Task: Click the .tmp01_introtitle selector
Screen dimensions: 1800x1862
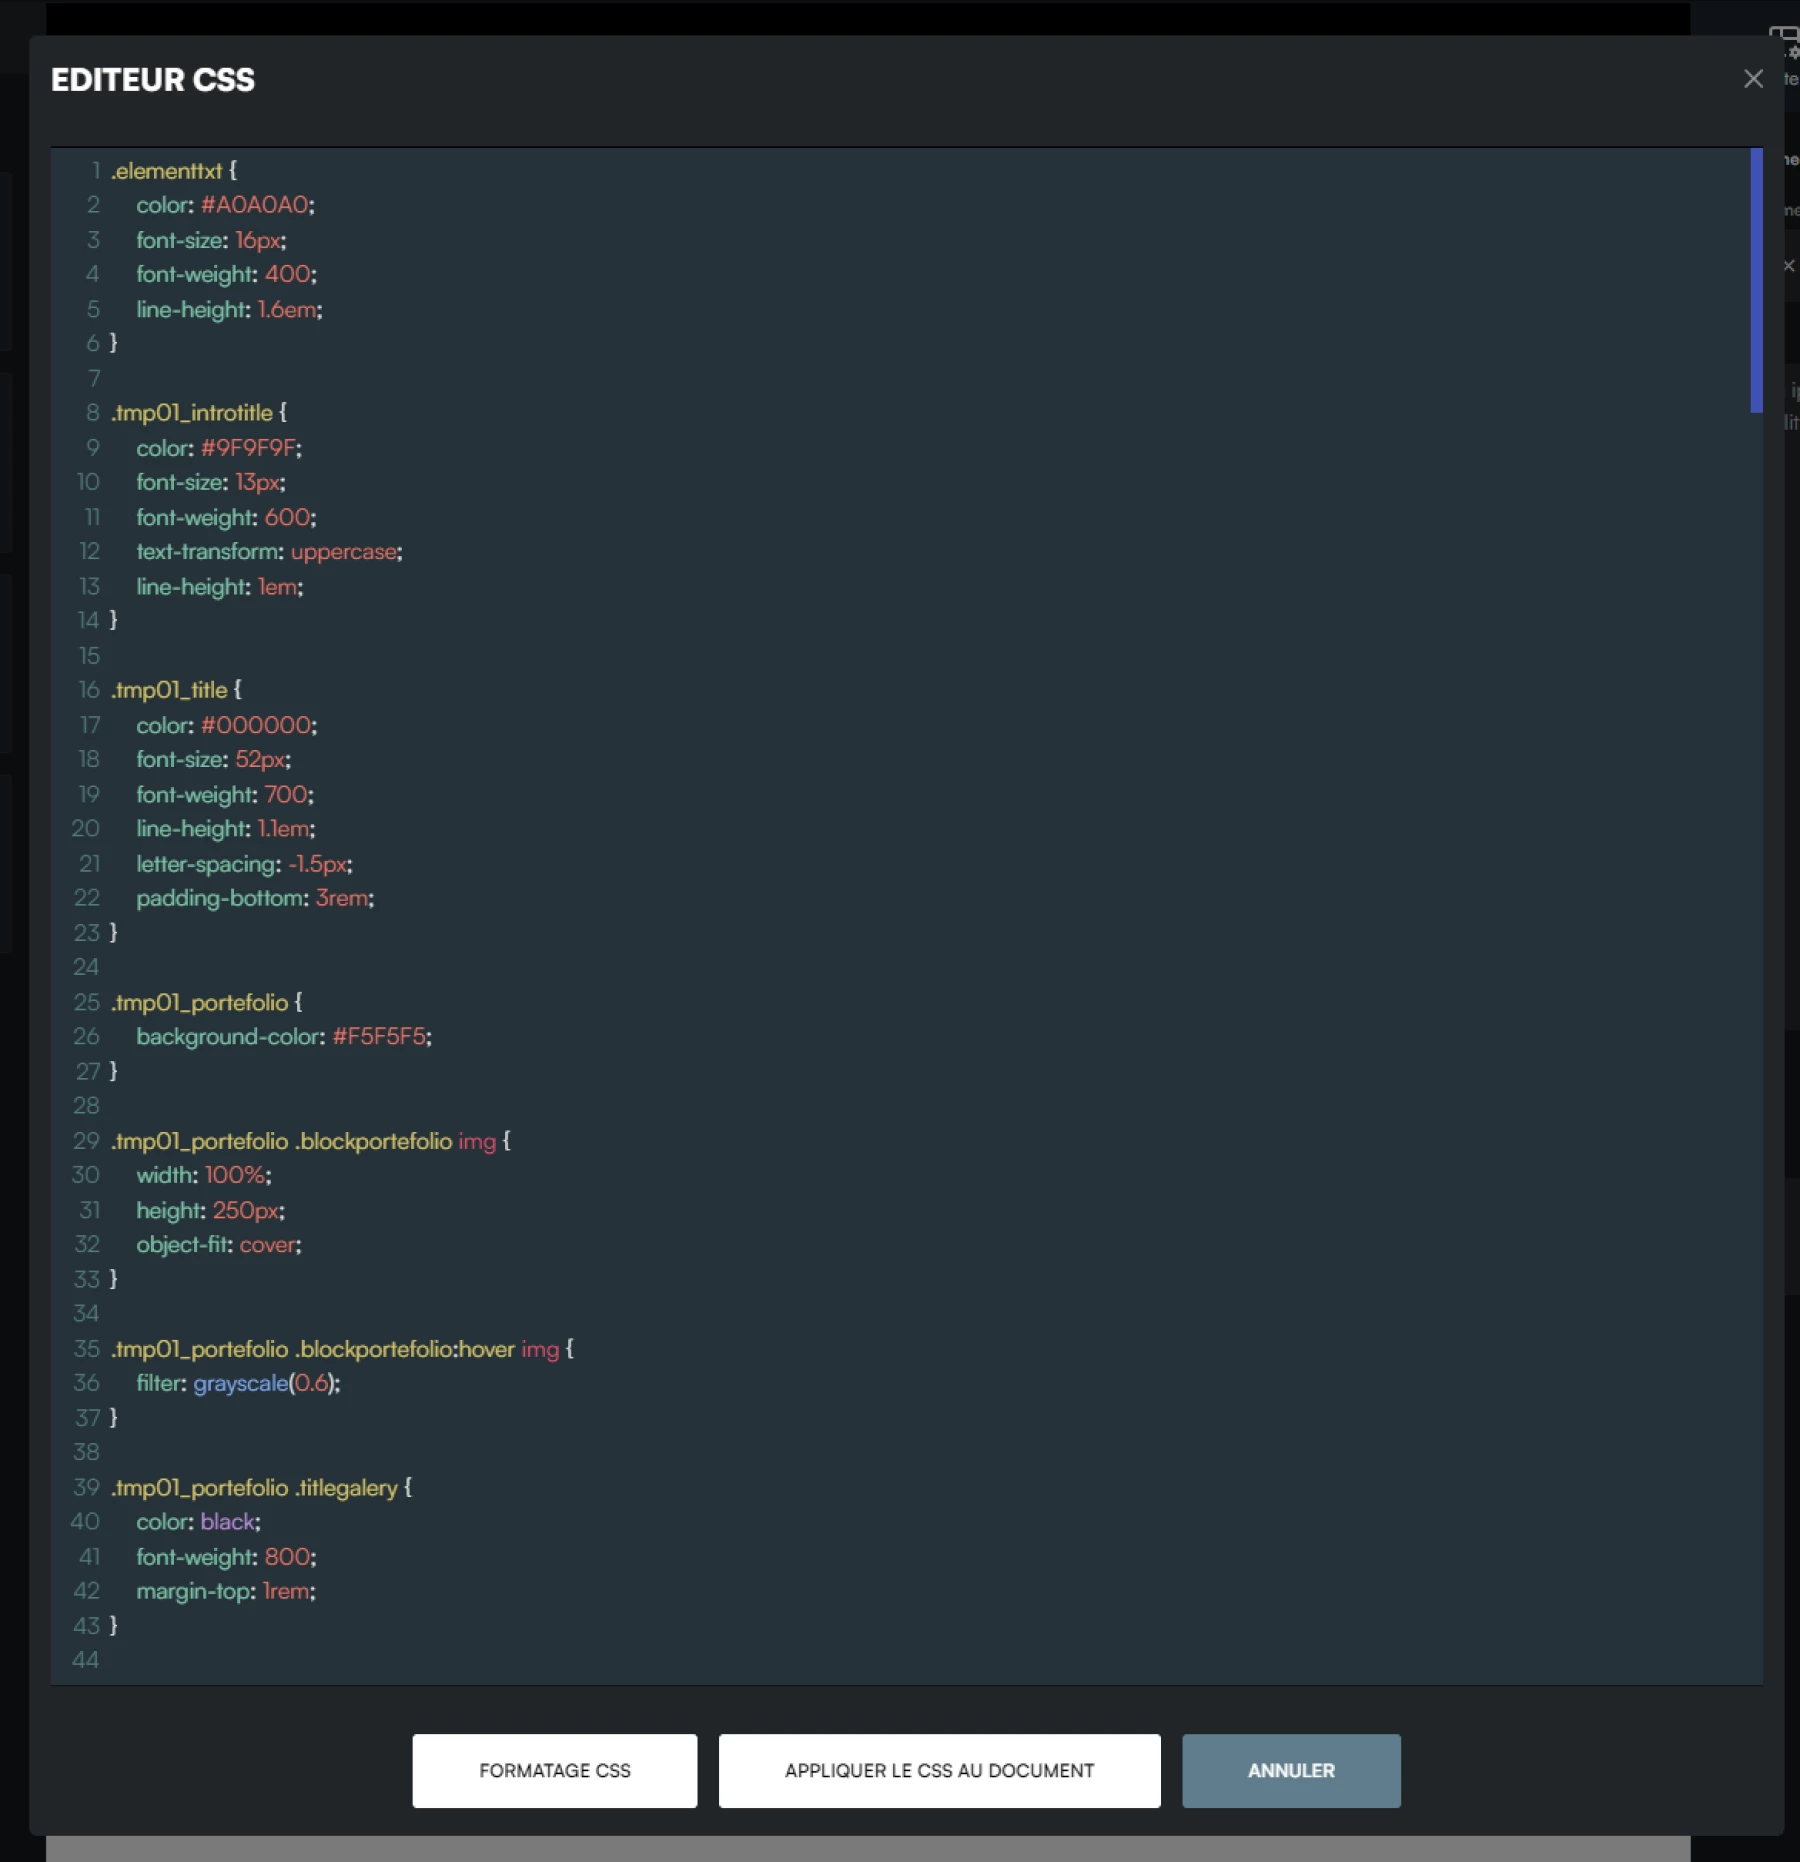Action: [192, 413]
